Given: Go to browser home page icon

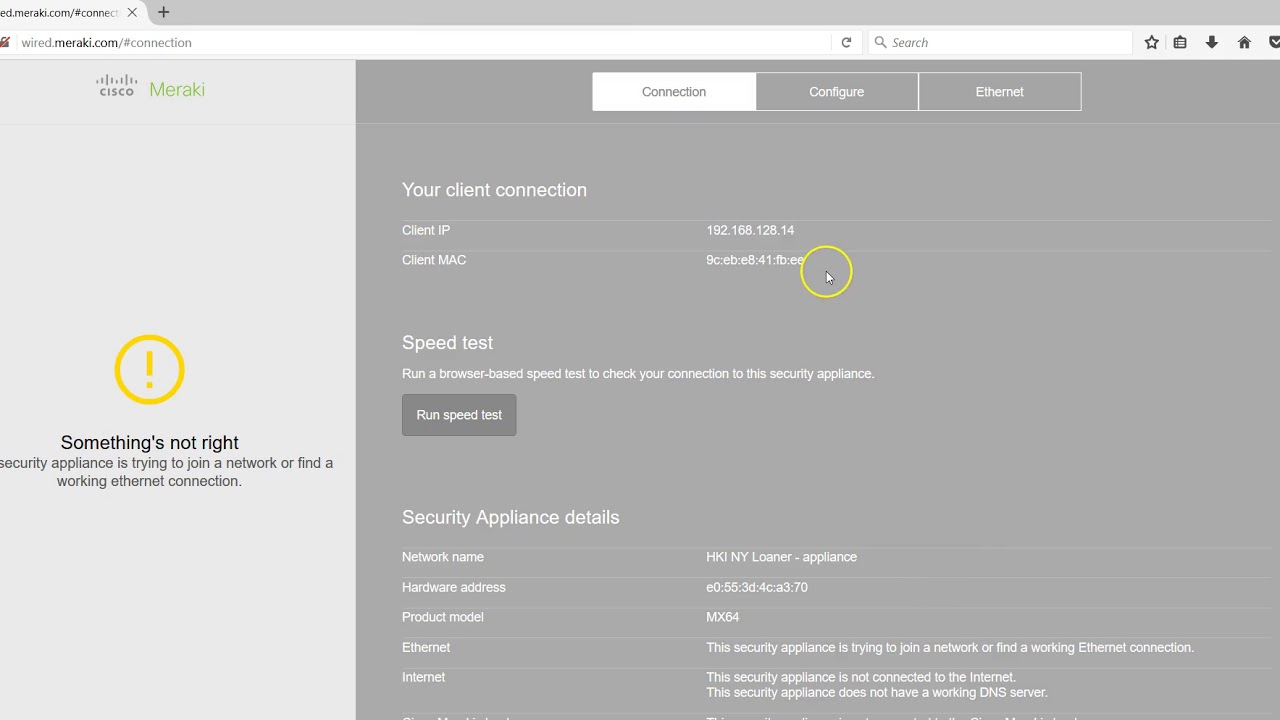Looking at the screenshot, I should (x=1244, y=42).
